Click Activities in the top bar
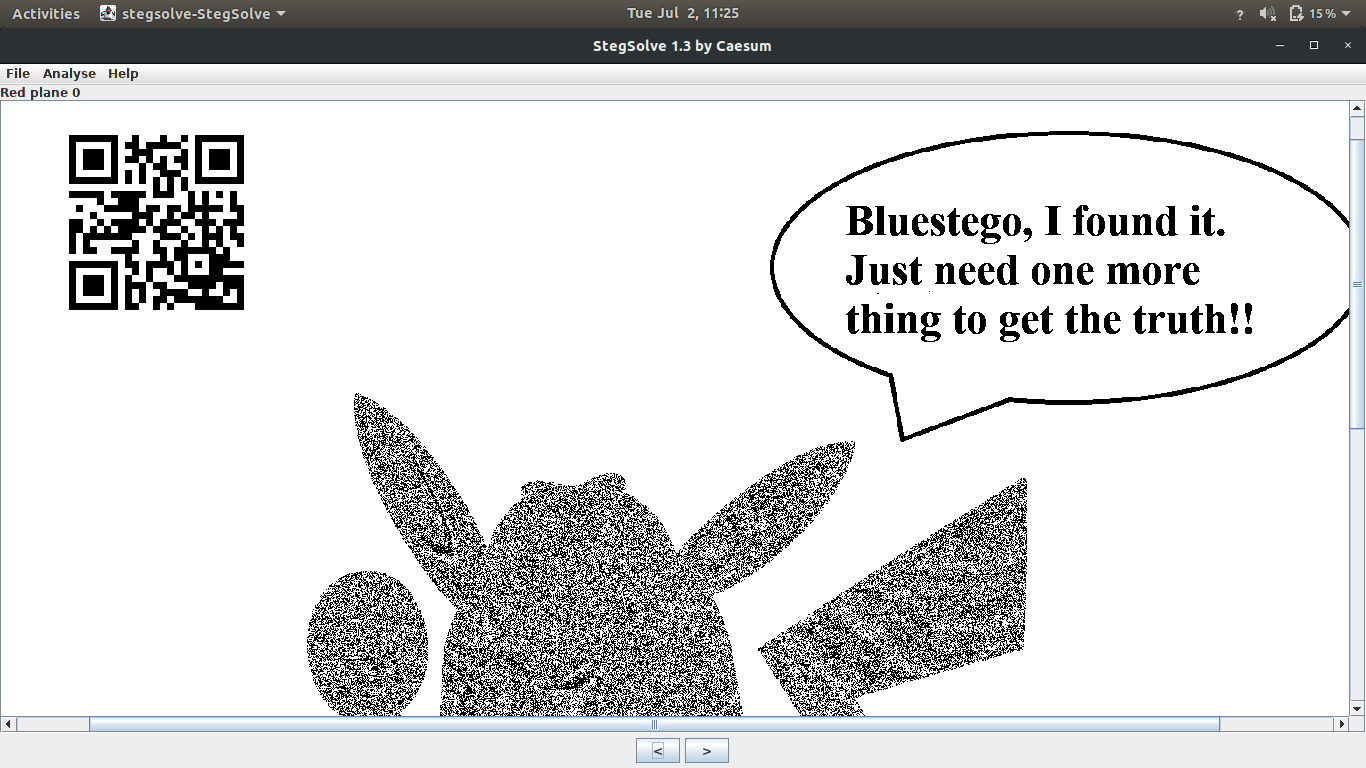This screenshot has height=768, width=1366. pyautogui.click(x=46, y=14)
